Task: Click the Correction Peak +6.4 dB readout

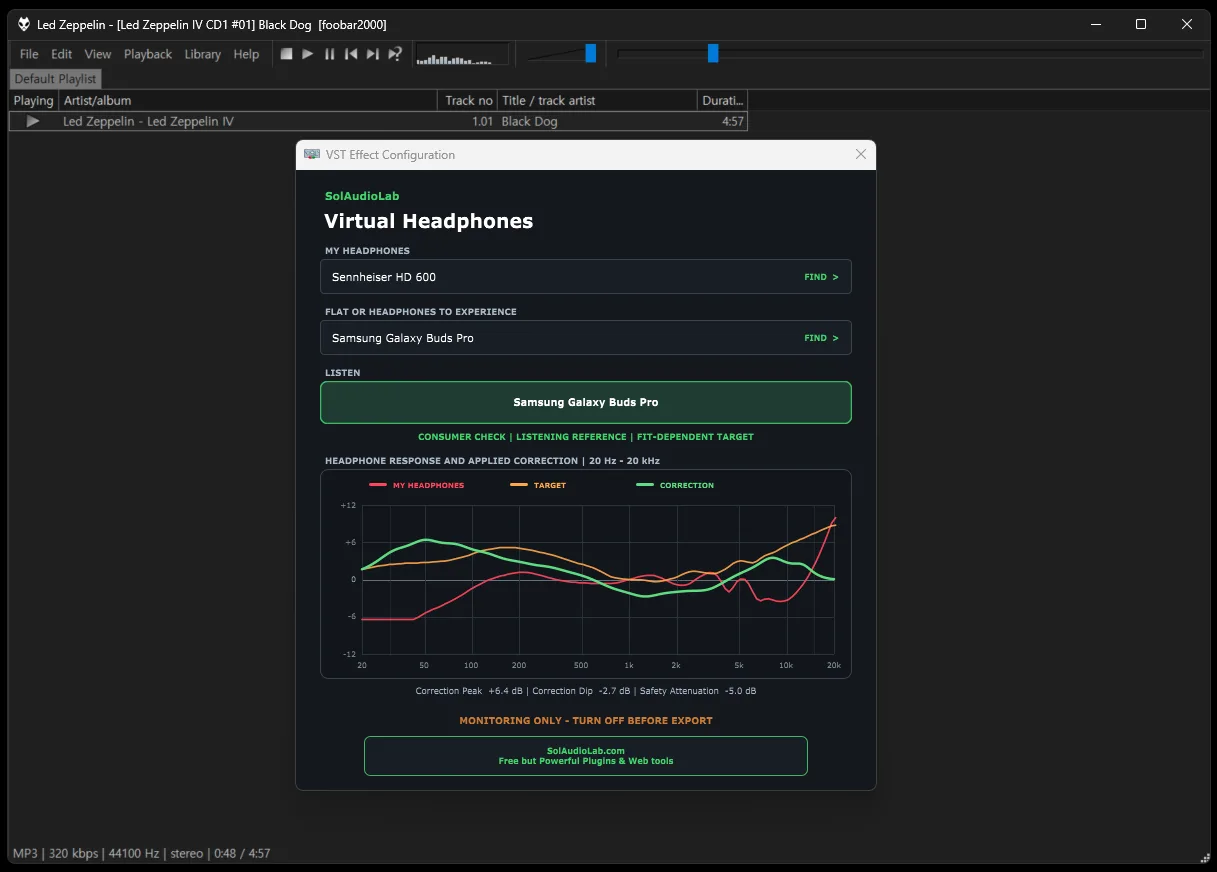Action: 469,691
